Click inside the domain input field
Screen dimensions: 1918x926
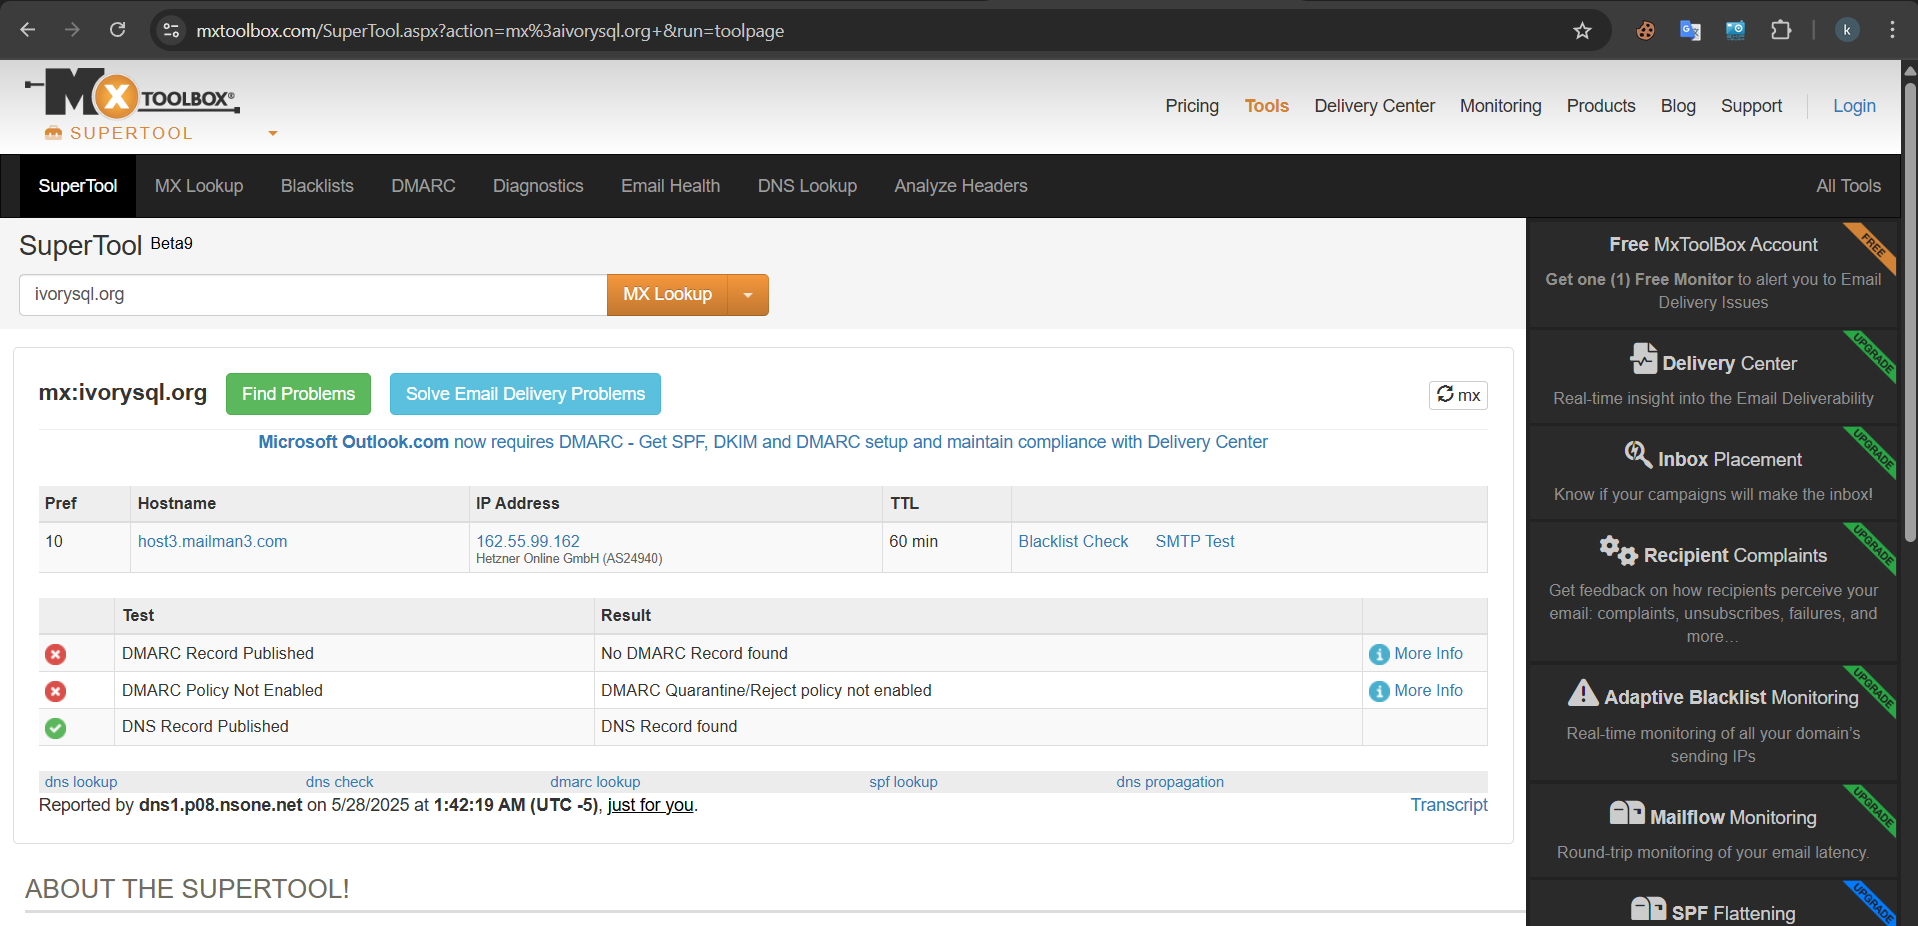[312, 295]
